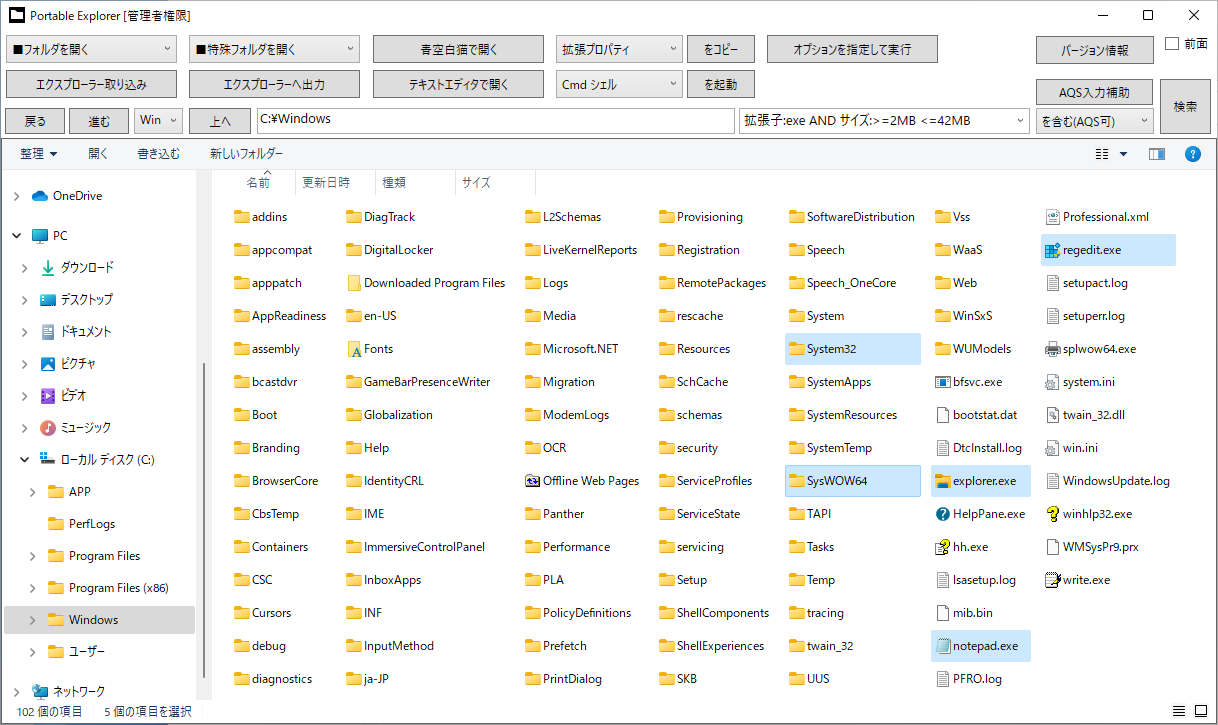Viewport: 1218px width, 725px height.
Task: Select the winhlp32.exe icon
Action: pos(1051,514)
